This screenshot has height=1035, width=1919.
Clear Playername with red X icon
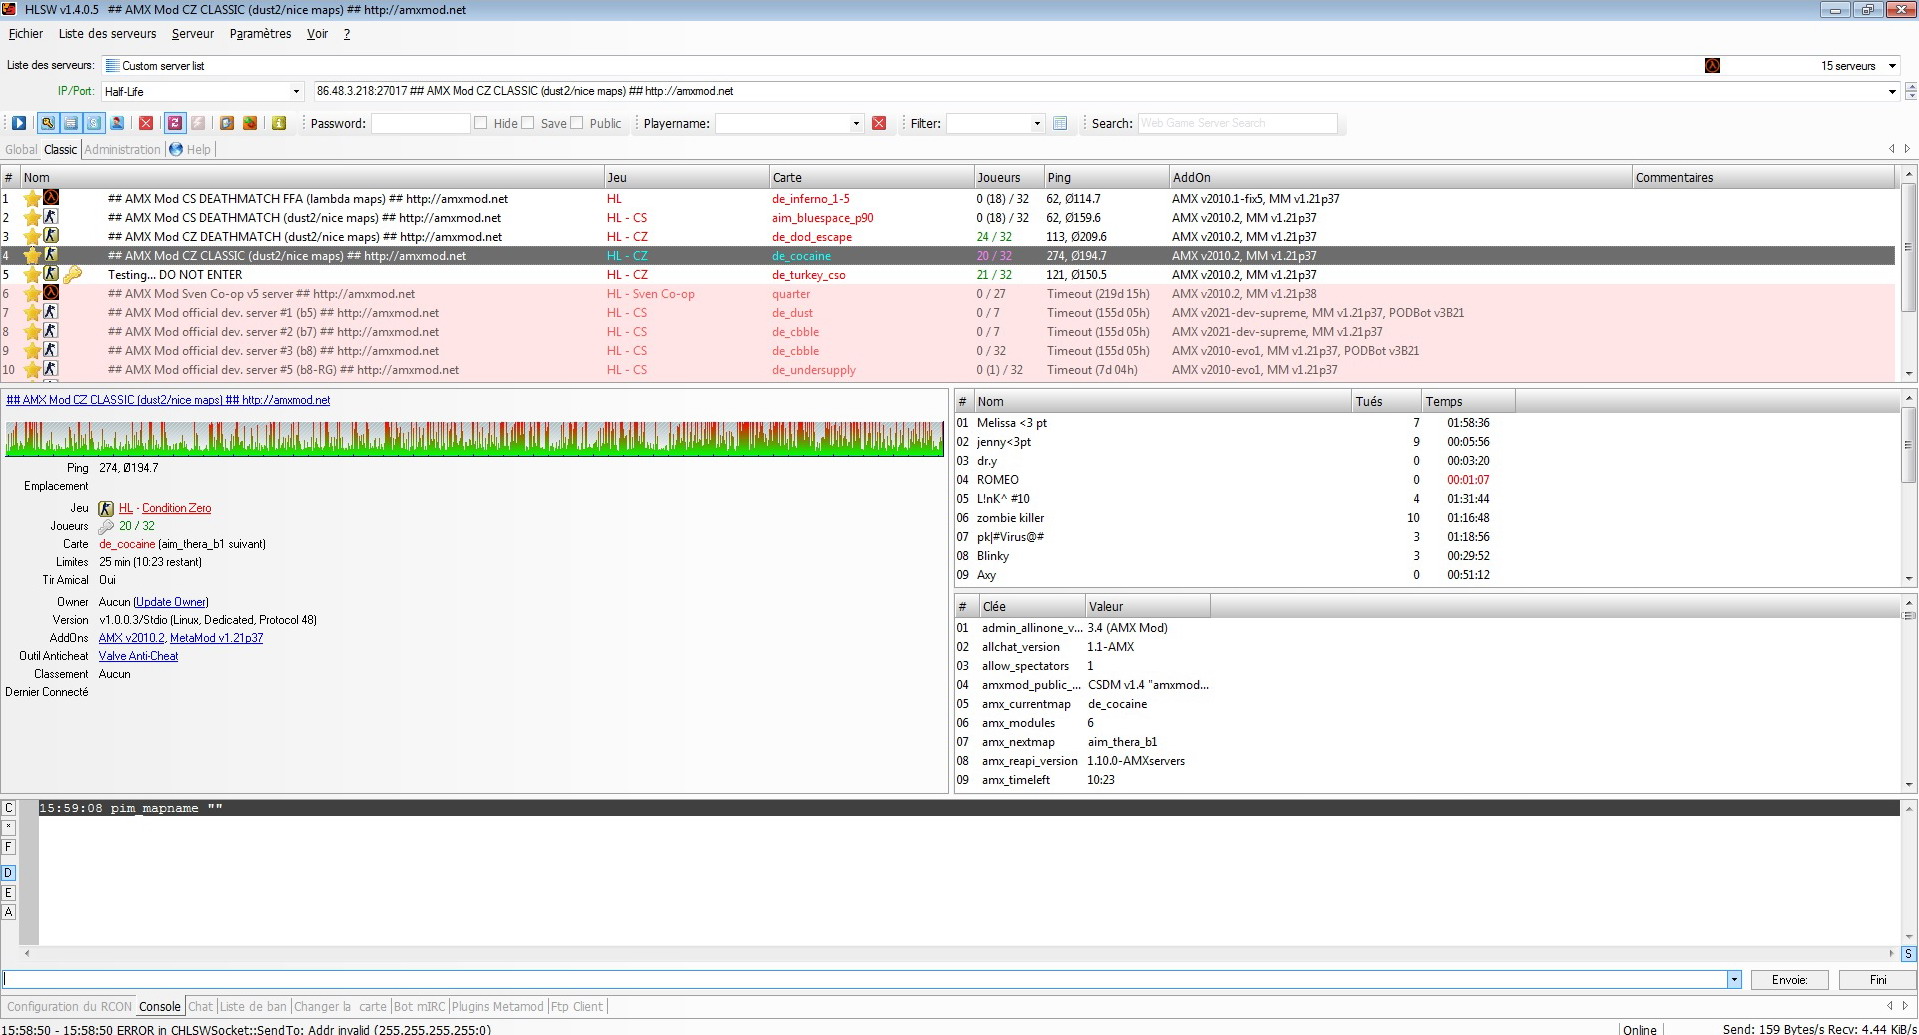point(879,123)
